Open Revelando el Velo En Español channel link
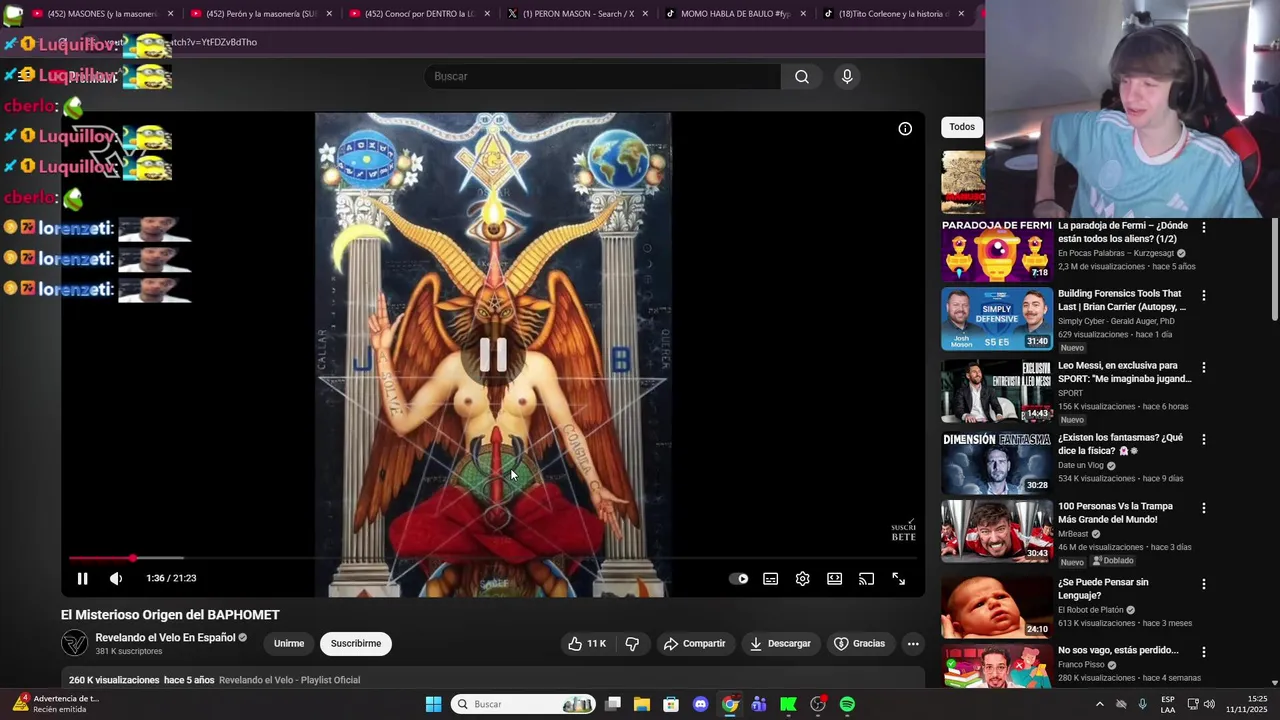This screenshot has width=1280, height=720. [x=165, y=637]
